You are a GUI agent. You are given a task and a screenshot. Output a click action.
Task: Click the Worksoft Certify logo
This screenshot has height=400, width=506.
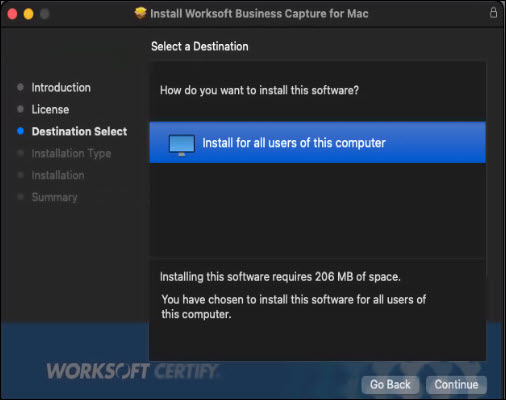click(132, 371)
